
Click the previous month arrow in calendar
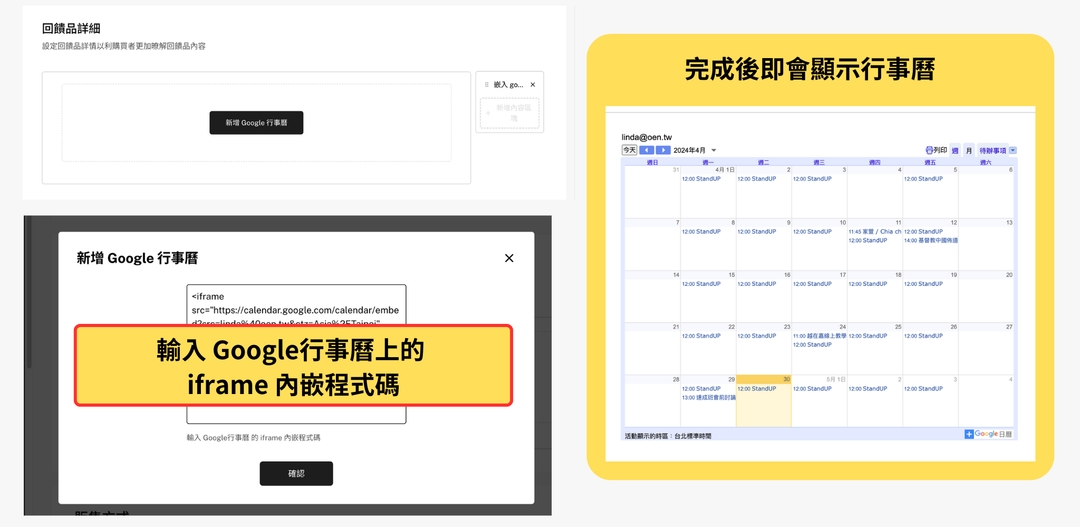pyautogui.click(x=647, y=150)
